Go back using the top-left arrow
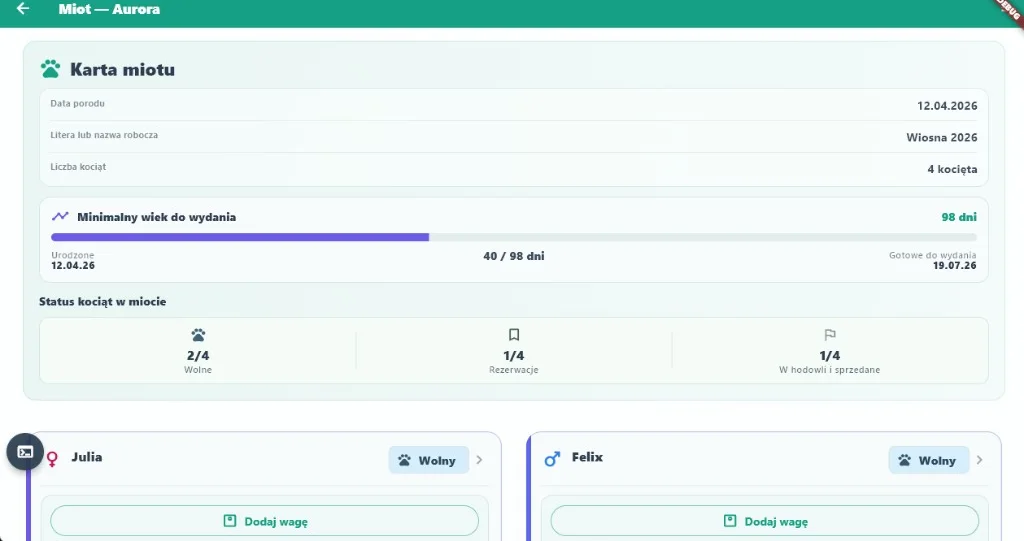1024x541 pixels. tap(23, 8)
